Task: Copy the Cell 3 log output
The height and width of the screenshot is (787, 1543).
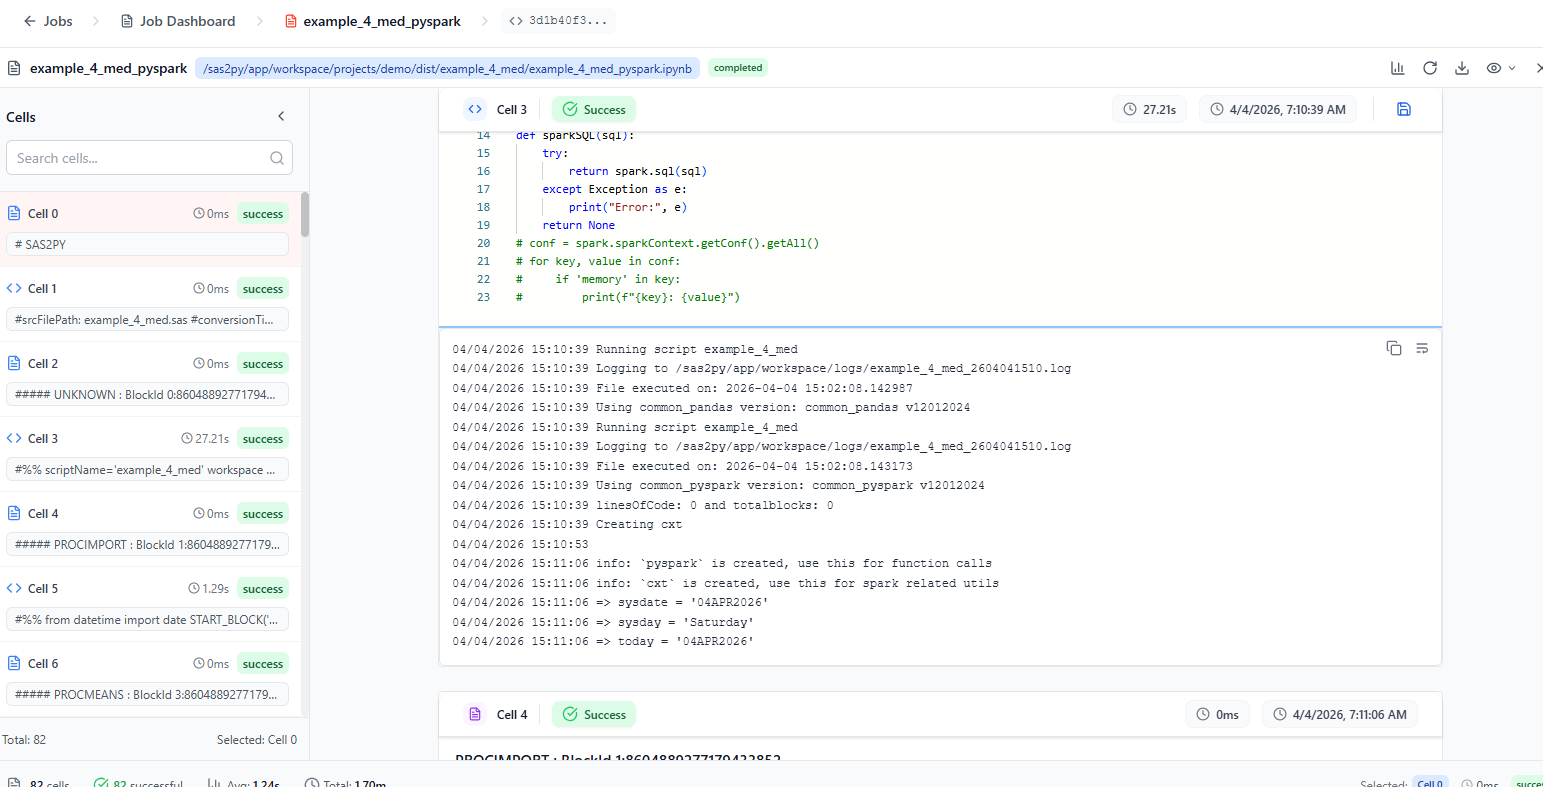Action: coord(1394,348)
